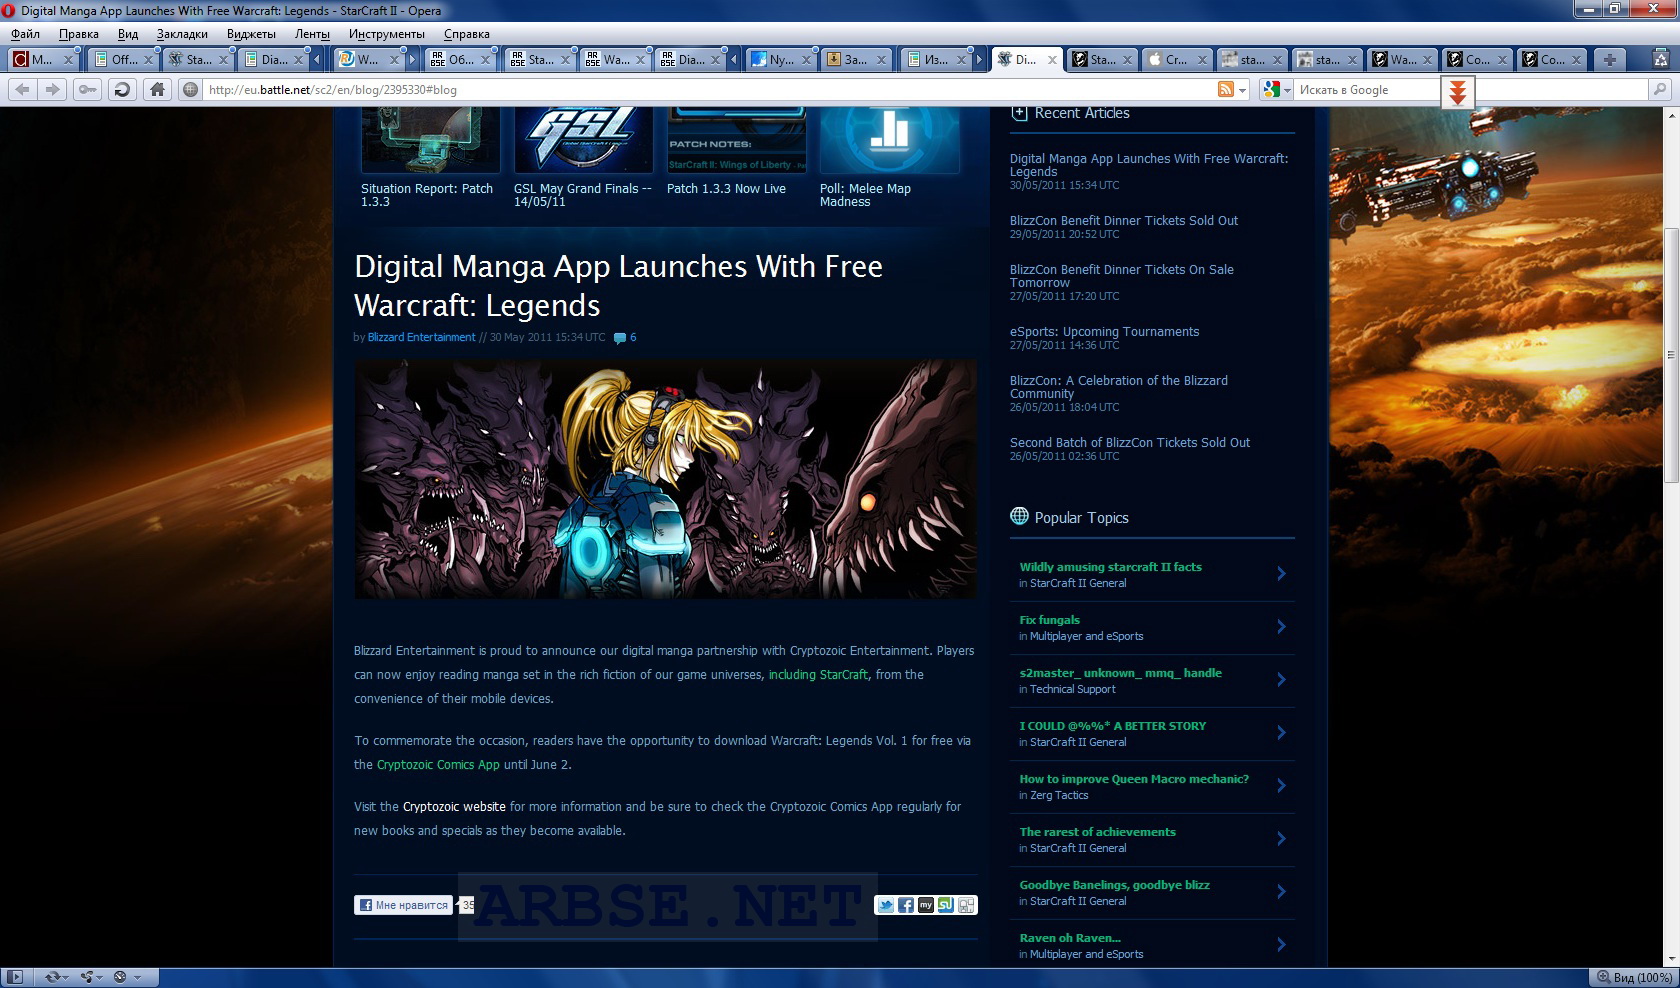Toggle the panels button in status bar
The width and height of the screenshot is (1680, 988).
(x=16, y=977)
